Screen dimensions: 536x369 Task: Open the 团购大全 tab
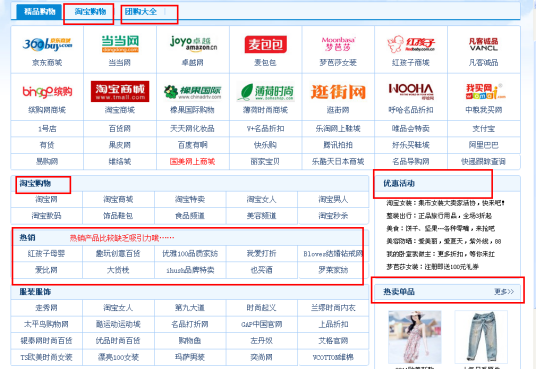[140, 12]
